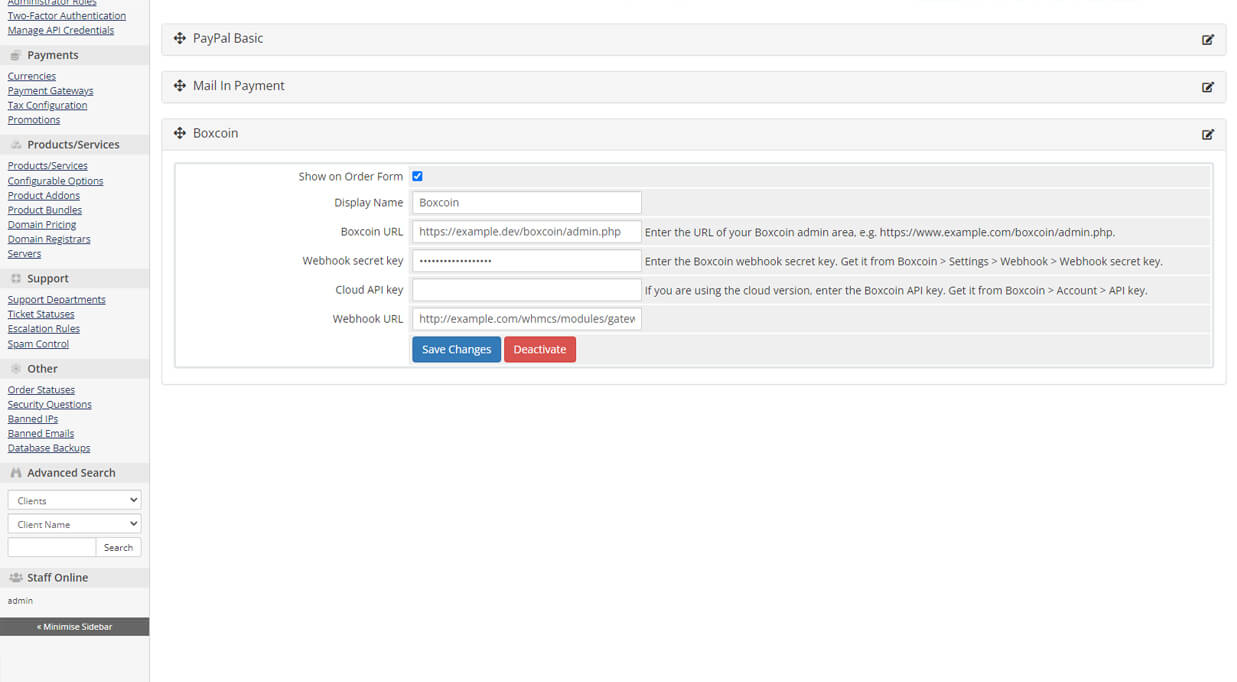Click the PayPal Basic edit icon
Image resolution: width=1237 pixels, height=682 pixels.
point(1207,40)
